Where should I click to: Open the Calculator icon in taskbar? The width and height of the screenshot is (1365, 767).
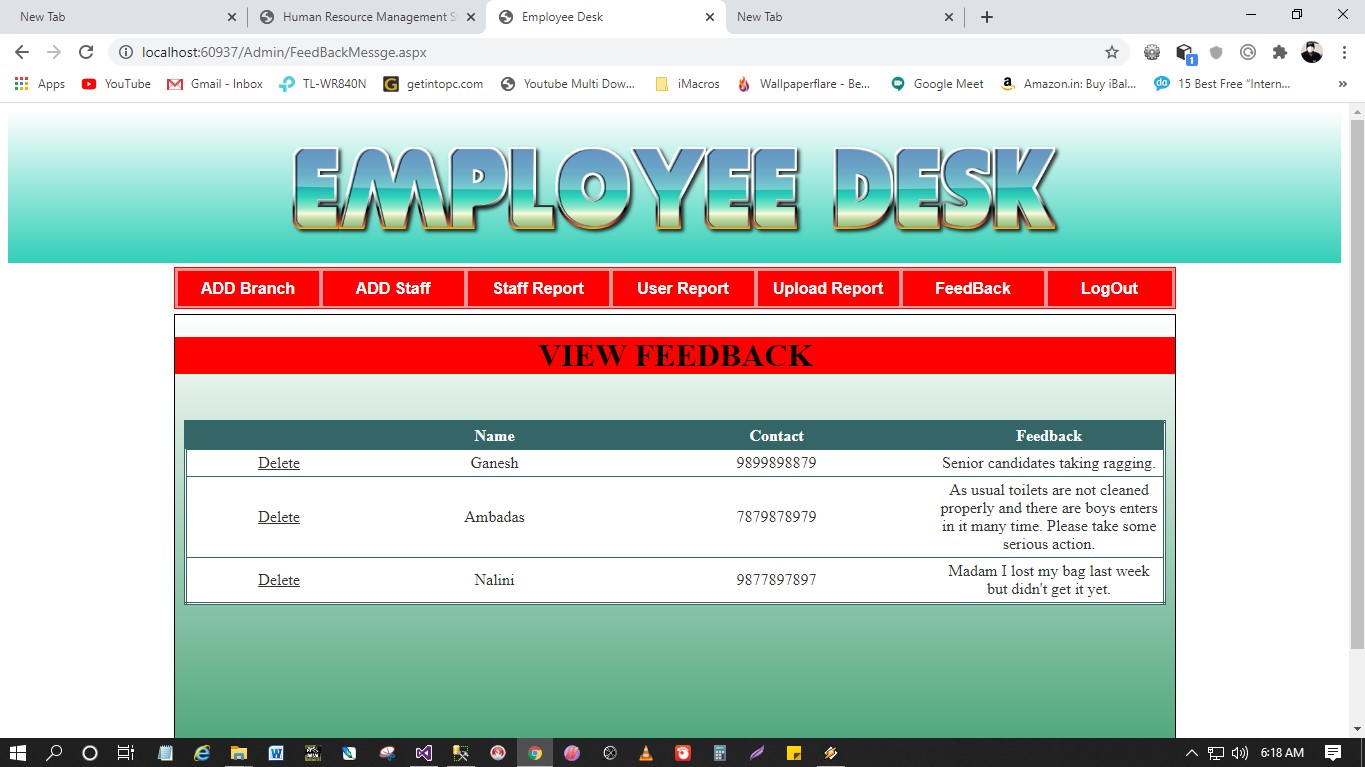tap(719, 753)
